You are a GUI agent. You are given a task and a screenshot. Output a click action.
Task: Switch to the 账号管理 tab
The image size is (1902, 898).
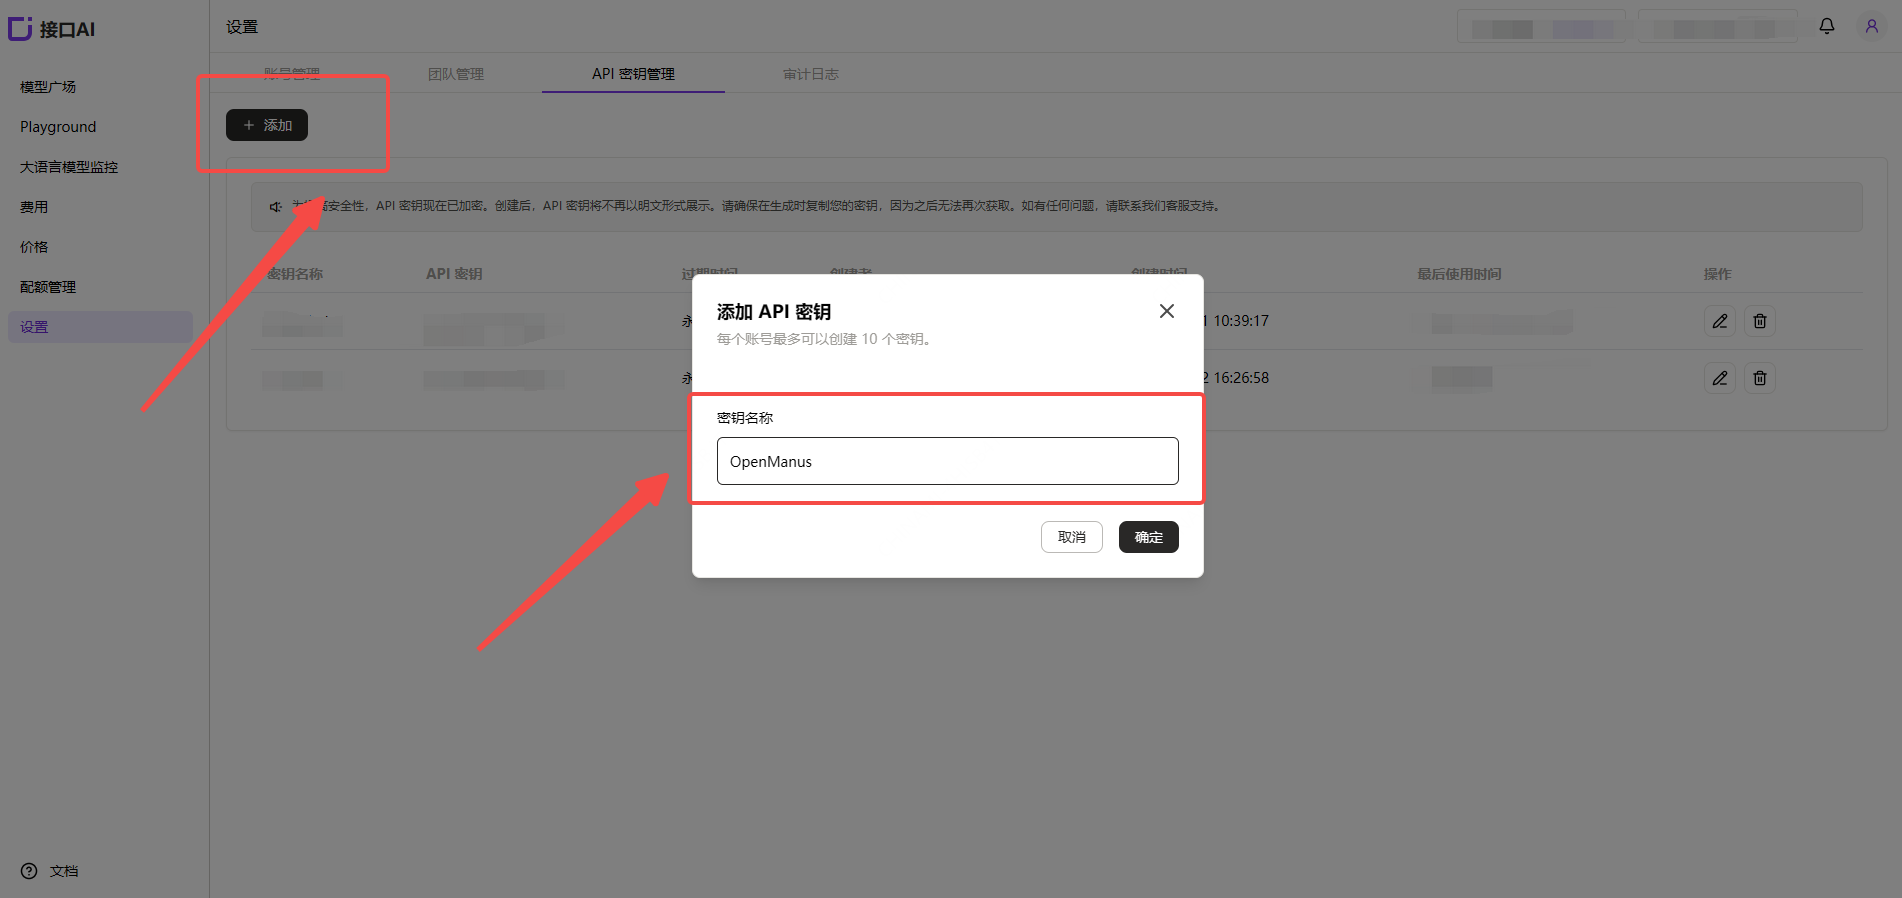[x=292, y=74]
